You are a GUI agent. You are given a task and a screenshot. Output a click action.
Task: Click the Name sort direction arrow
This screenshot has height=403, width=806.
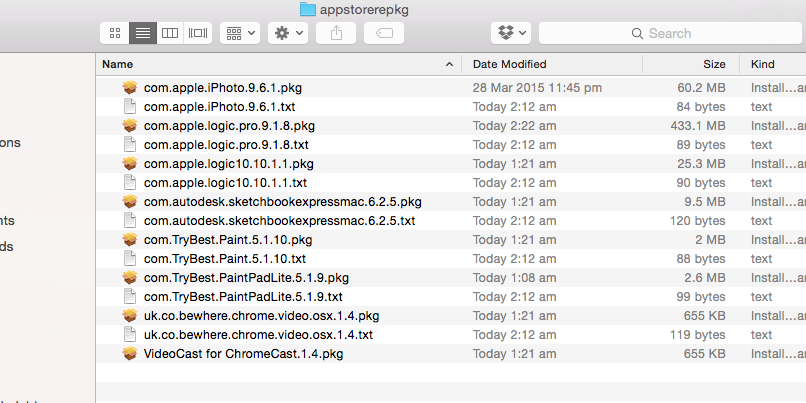449,64
